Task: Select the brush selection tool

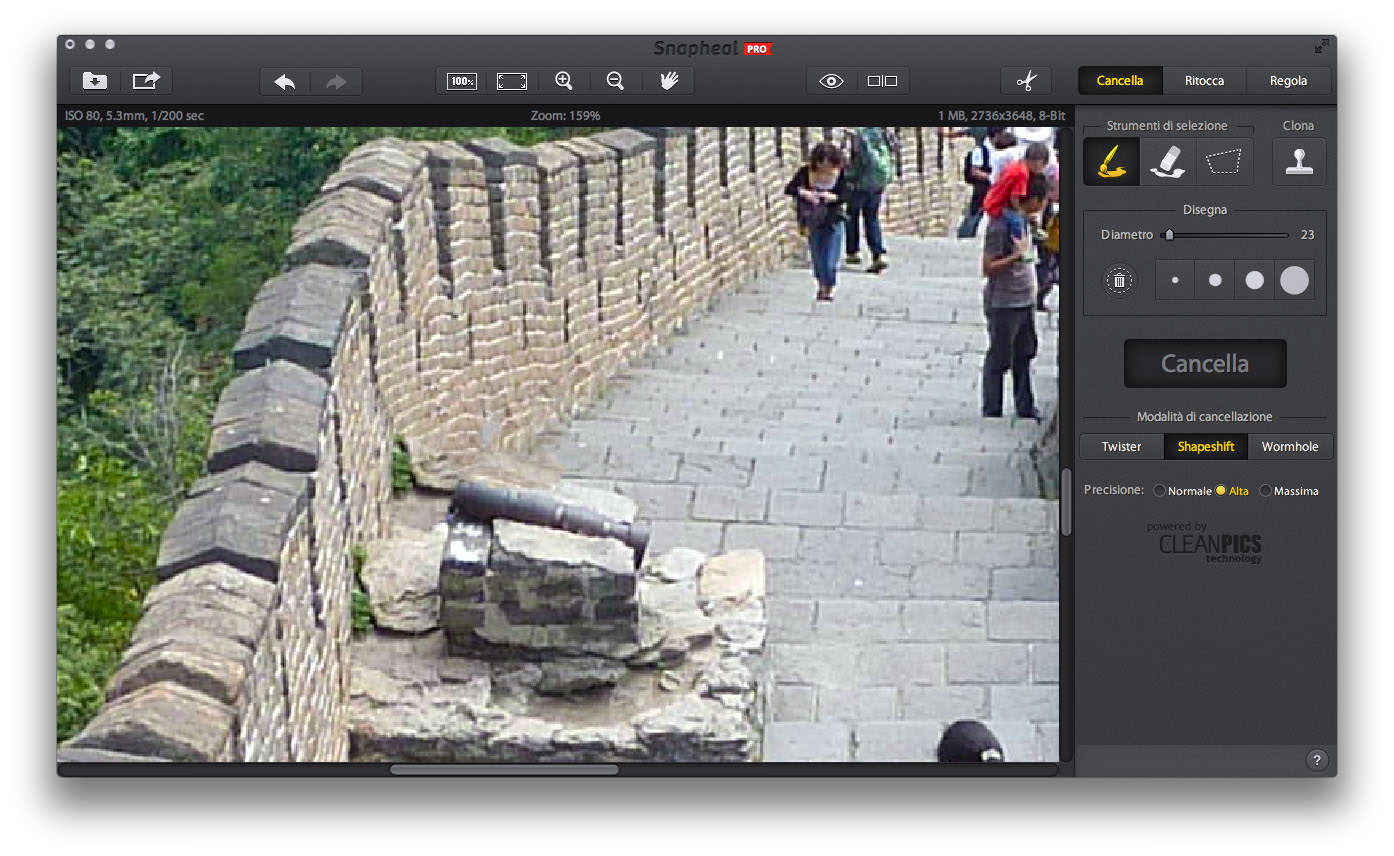Action: 1112,161
